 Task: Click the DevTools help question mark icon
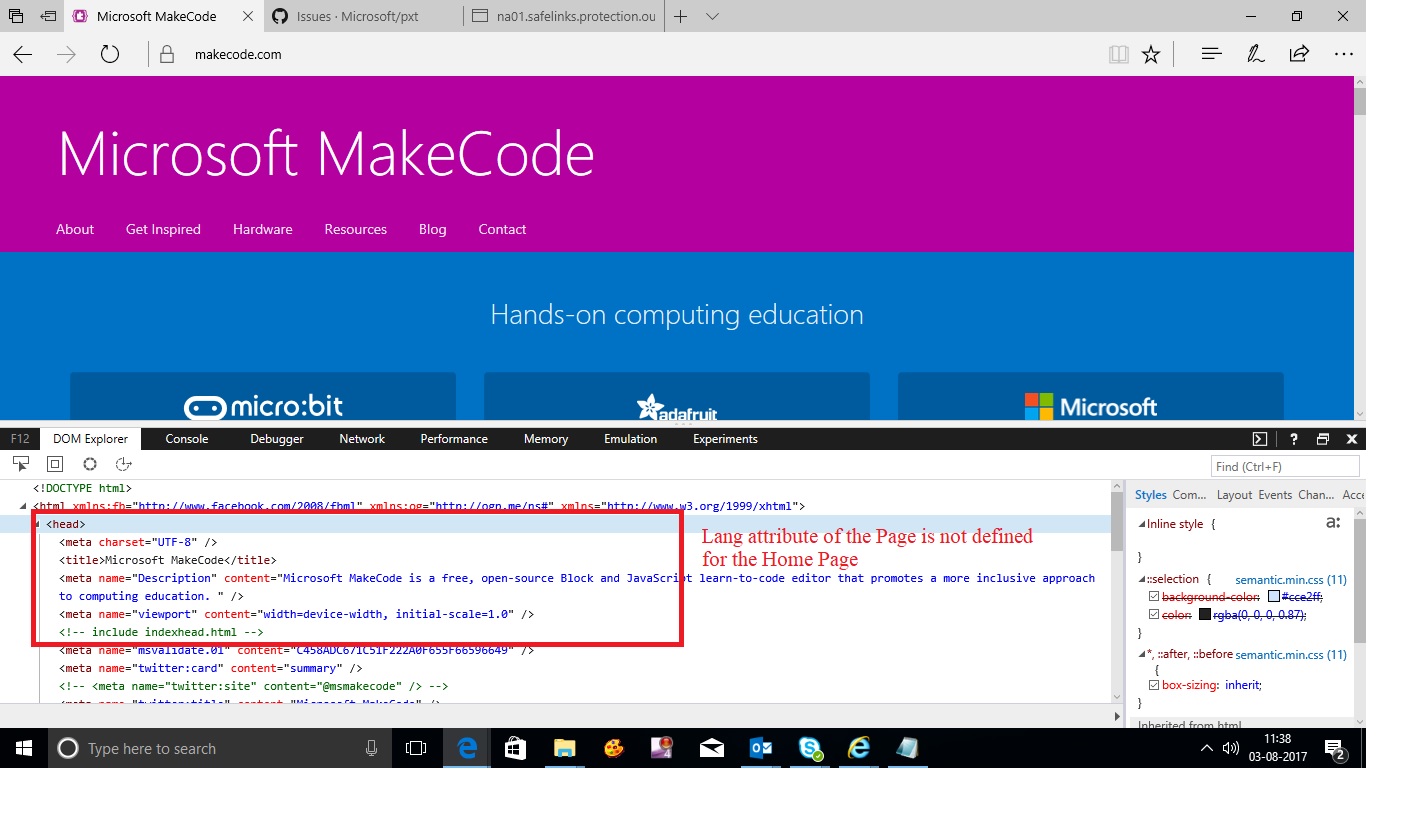click(x=1292, y=438)
